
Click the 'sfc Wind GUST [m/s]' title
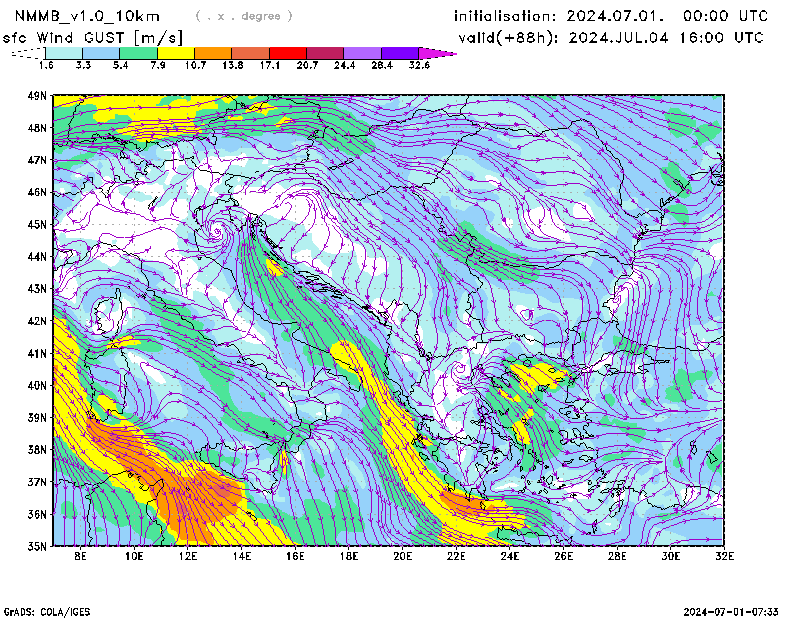coord(93,37)
